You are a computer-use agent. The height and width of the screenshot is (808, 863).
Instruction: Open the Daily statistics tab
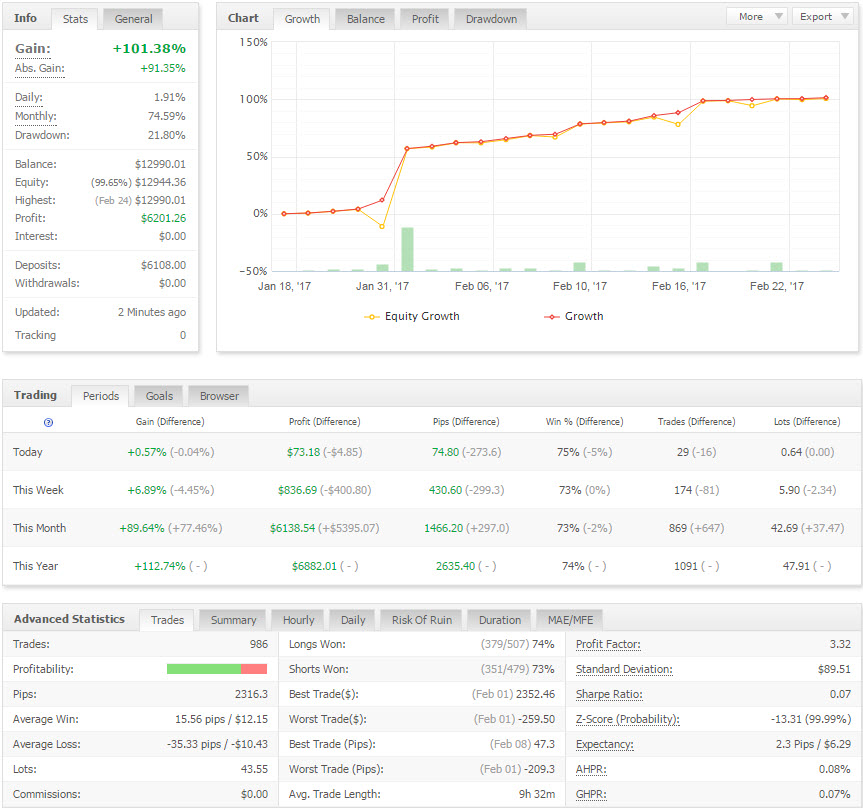click(x=353, y=620)
